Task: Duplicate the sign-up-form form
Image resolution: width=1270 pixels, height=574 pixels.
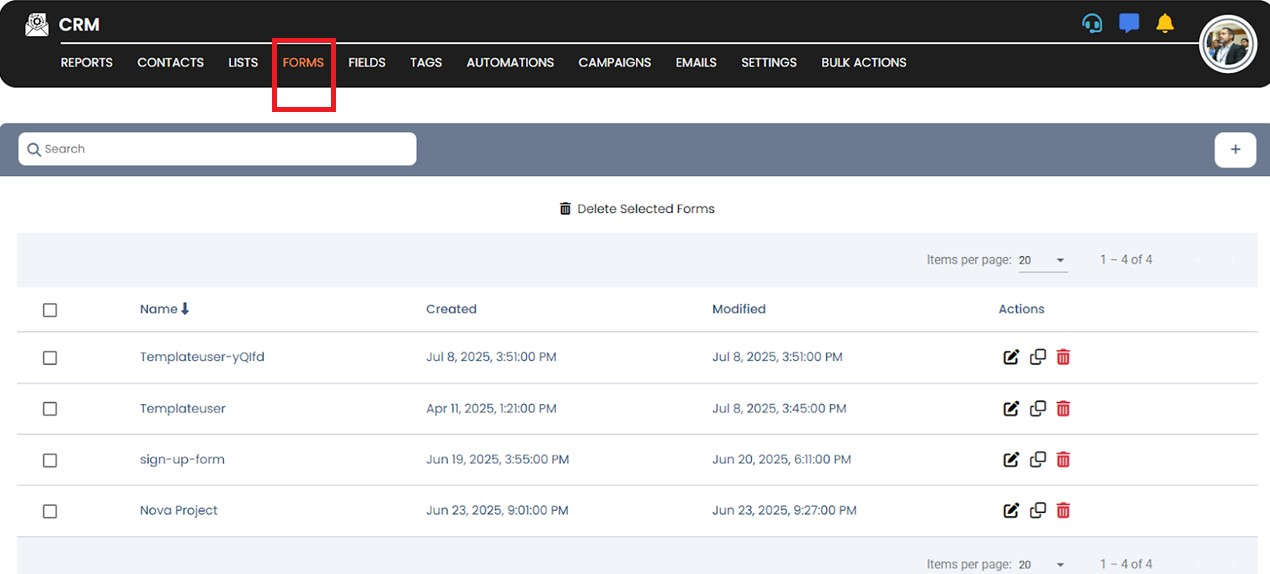Action: pos(1038,459)
